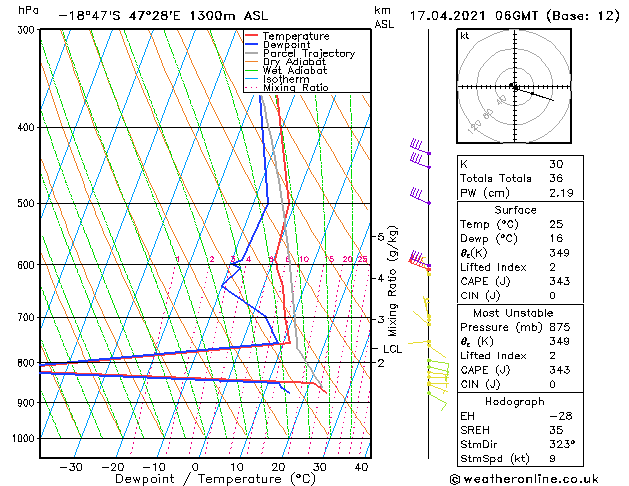Click the K index value 30
Screen dimensions: 629x486
click(x=556, y=164)
